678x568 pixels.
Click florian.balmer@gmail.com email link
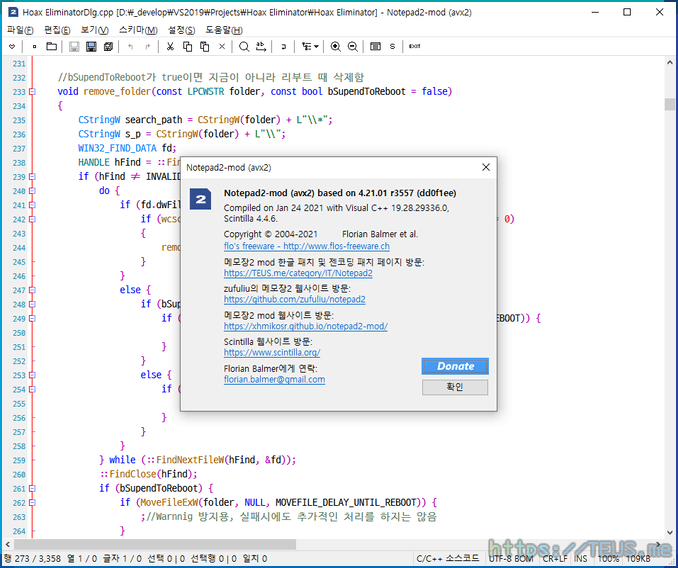point(274,379)
